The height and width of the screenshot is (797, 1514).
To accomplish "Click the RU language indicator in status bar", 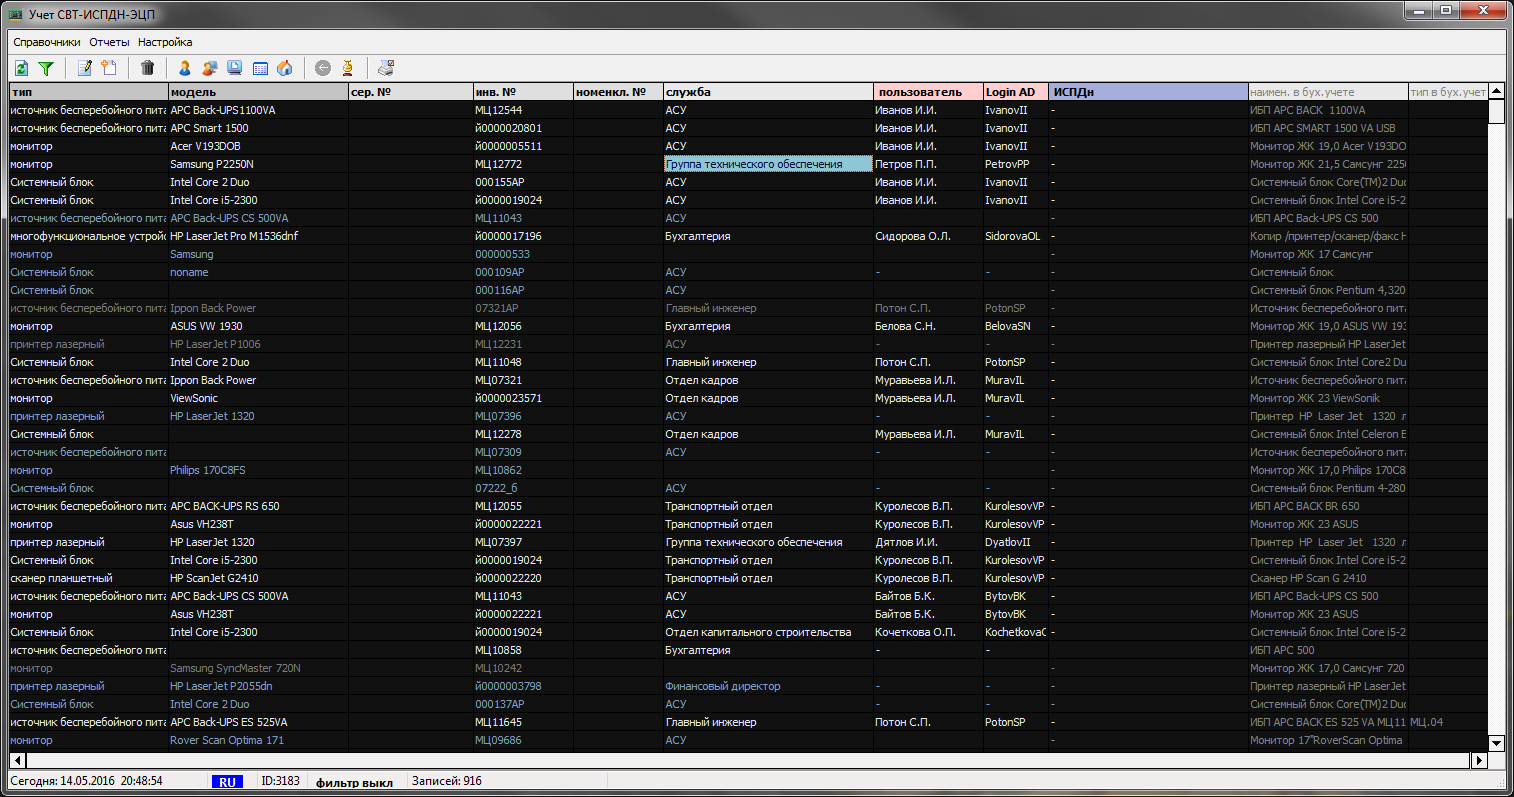I will (228, 782).
